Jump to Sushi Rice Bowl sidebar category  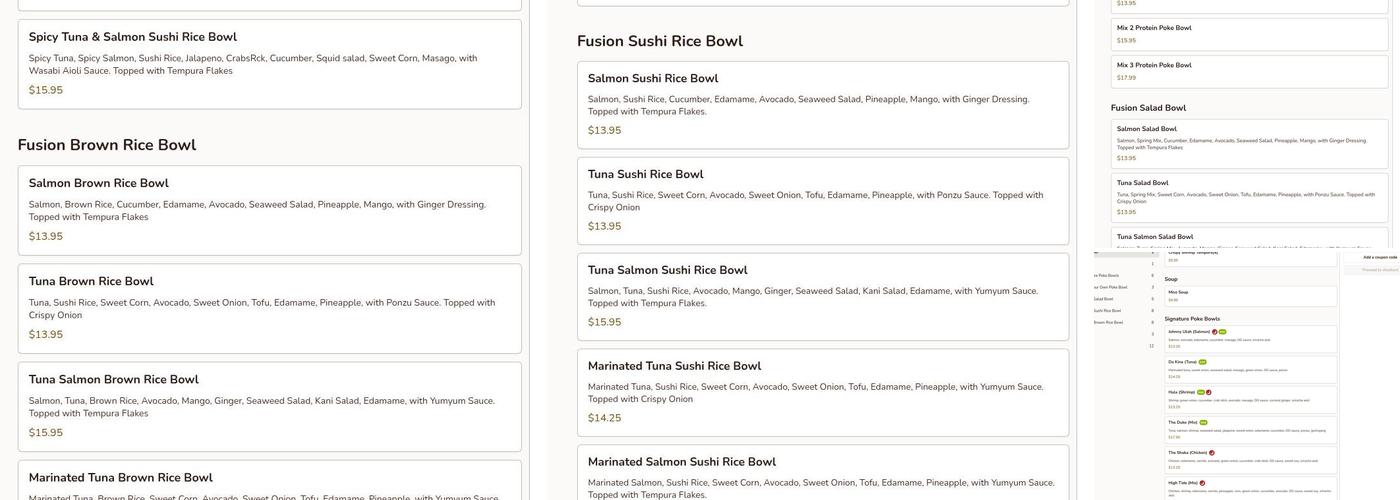tap(1106, 310)
